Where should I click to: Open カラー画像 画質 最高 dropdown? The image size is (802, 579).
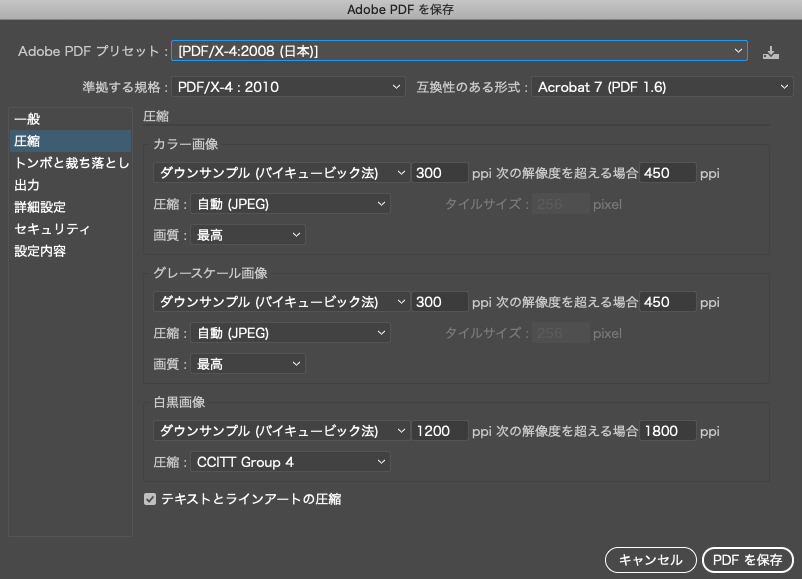point(248,235)
